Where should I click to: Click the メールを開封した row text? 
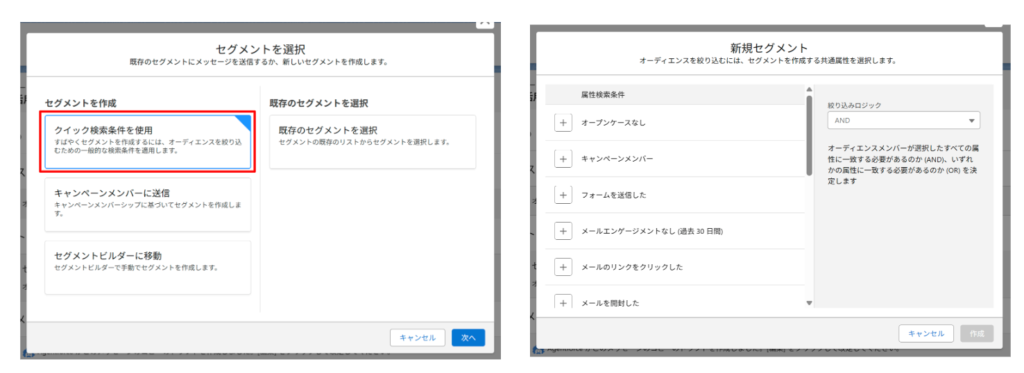pyautogui.click(x=610, y=303)
